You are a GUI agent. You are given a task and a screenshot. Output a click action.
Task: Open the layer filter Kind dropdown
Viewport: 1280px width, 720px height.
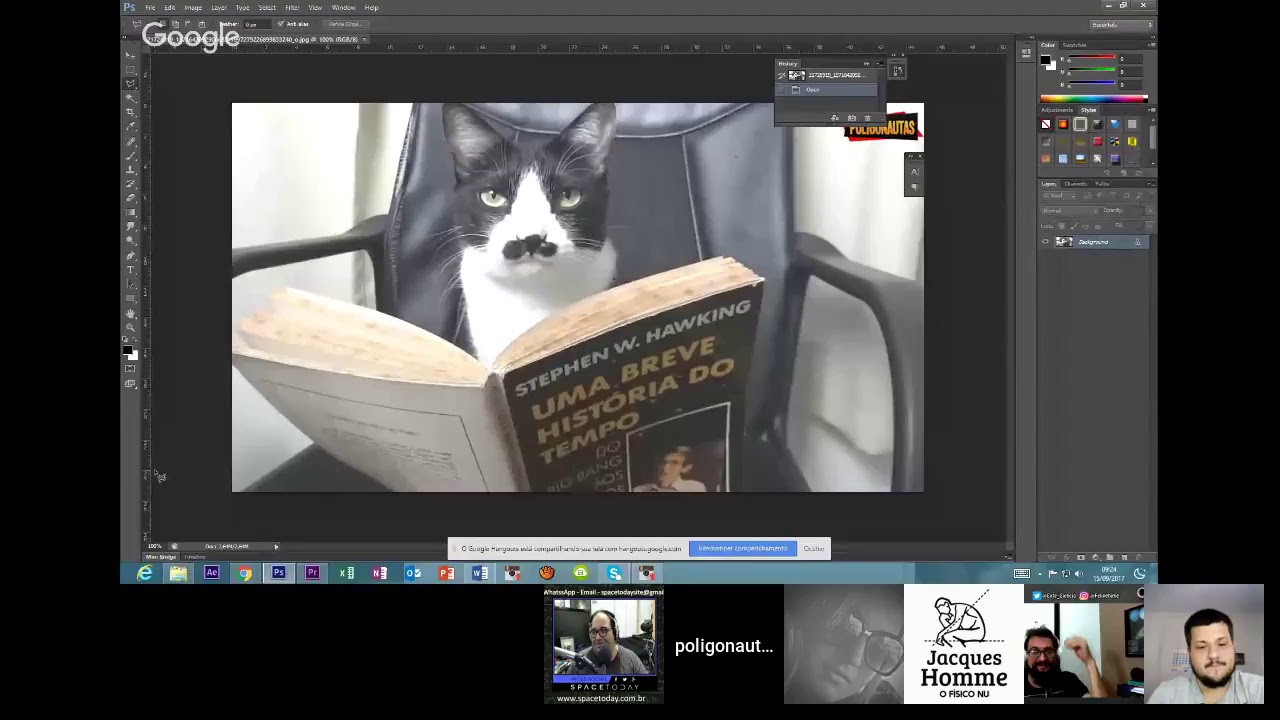click(x=1062, y=196)
